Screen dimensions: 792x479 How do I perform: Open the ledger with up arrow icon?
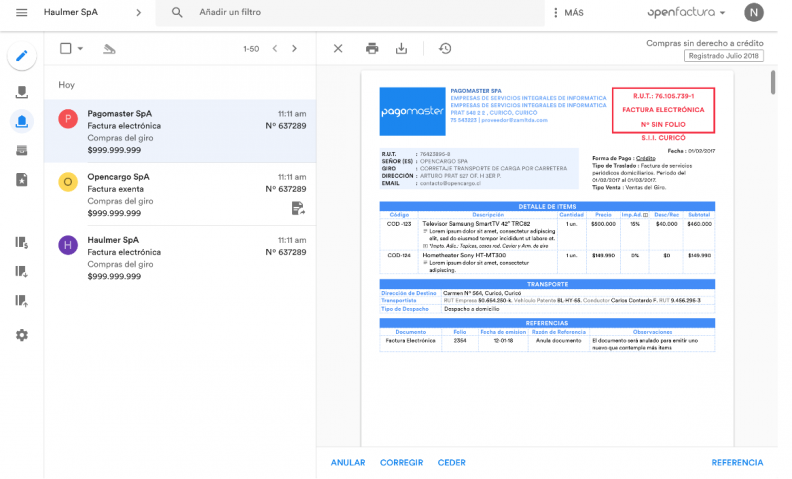coord(22,301)
